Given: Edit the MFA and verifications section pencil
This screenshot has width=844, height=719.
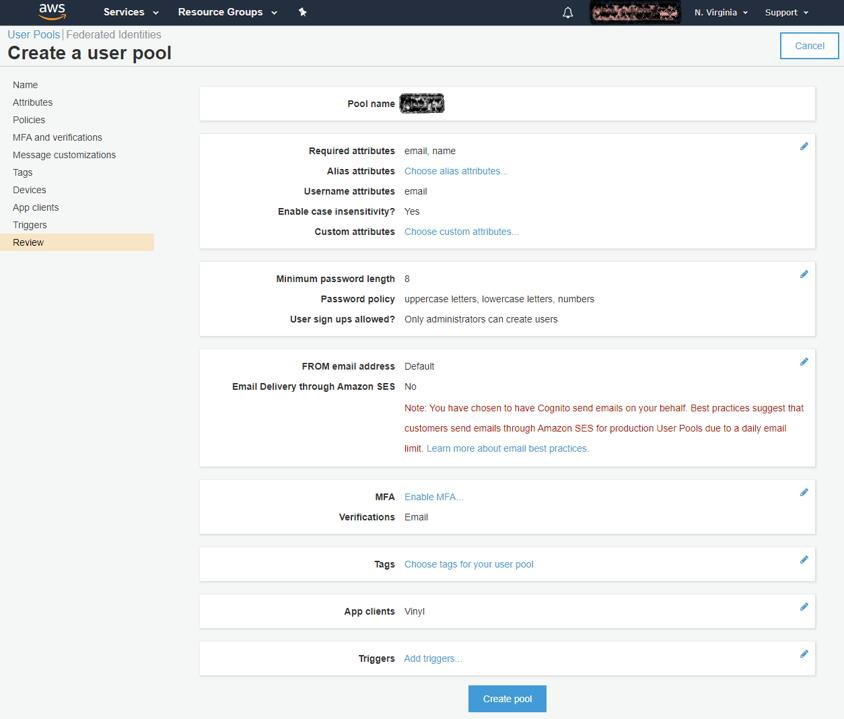Looking at the screenshot, I should [x=804, y=492].
